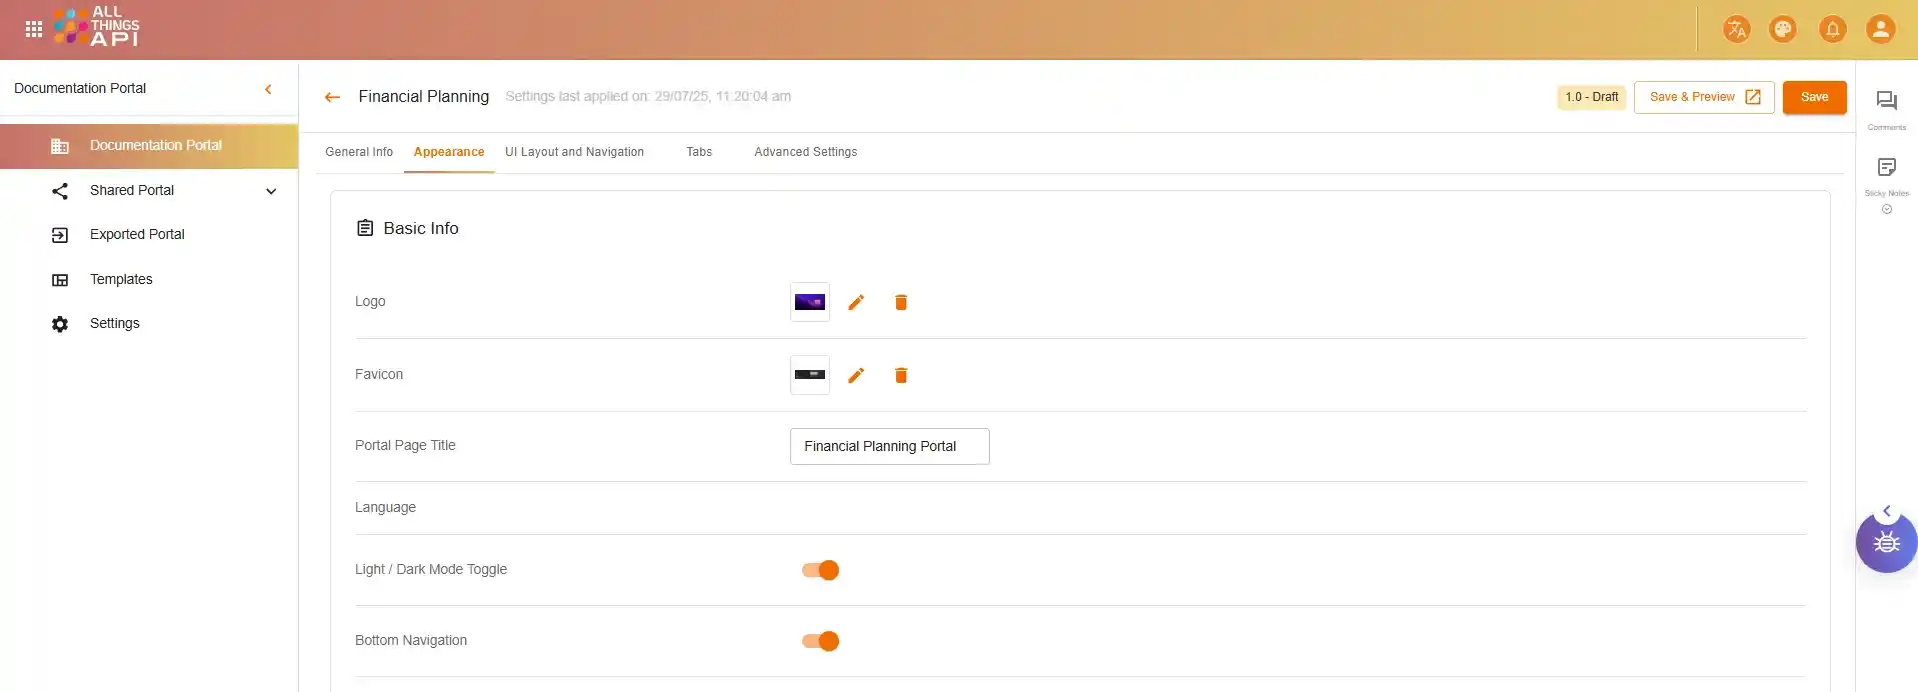Open the Sticky Notes panel
This screenshot has width=1918, height=692.
click(x=1886, y=168)
